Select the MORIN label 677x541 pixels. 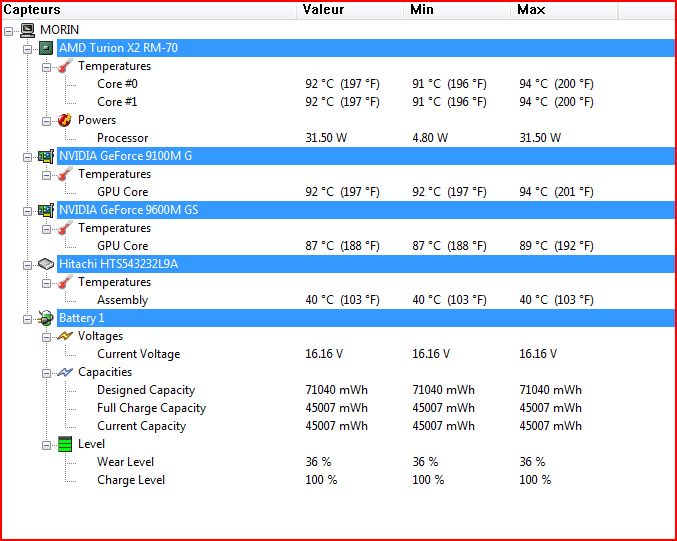(60, 30)
